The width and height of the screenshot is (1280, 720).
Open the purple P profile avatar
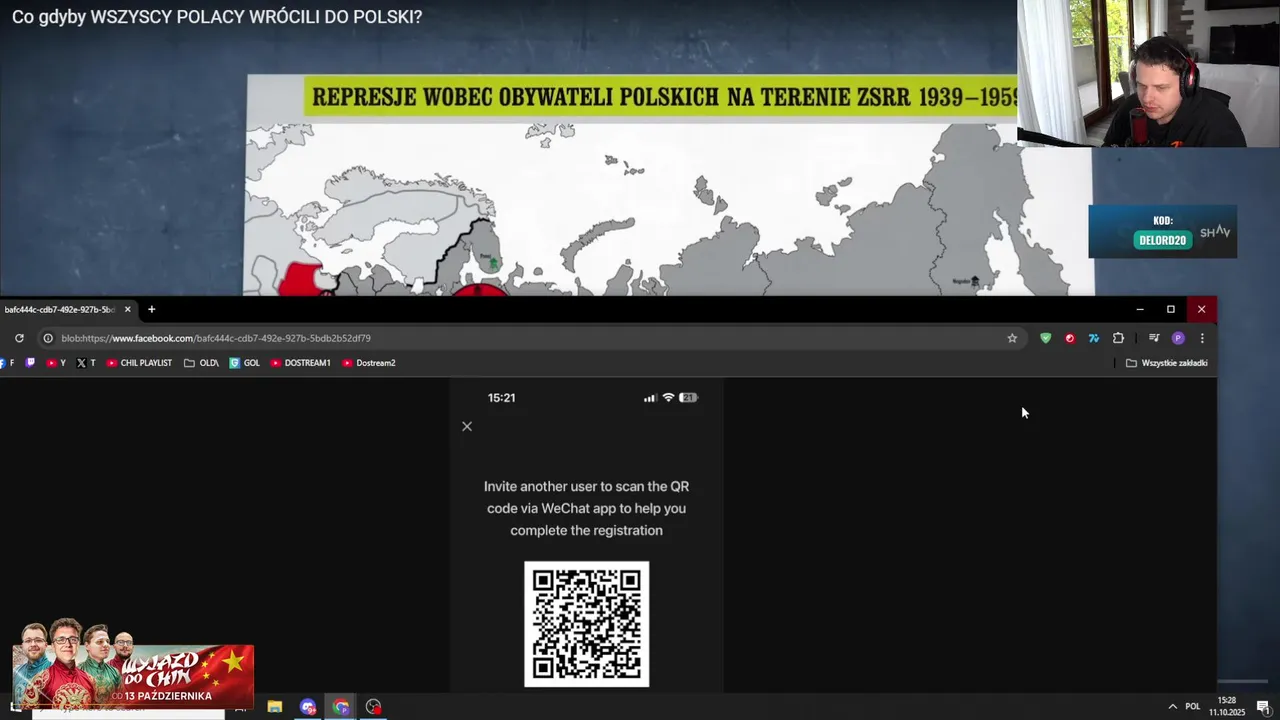[x=1178, y=338]
